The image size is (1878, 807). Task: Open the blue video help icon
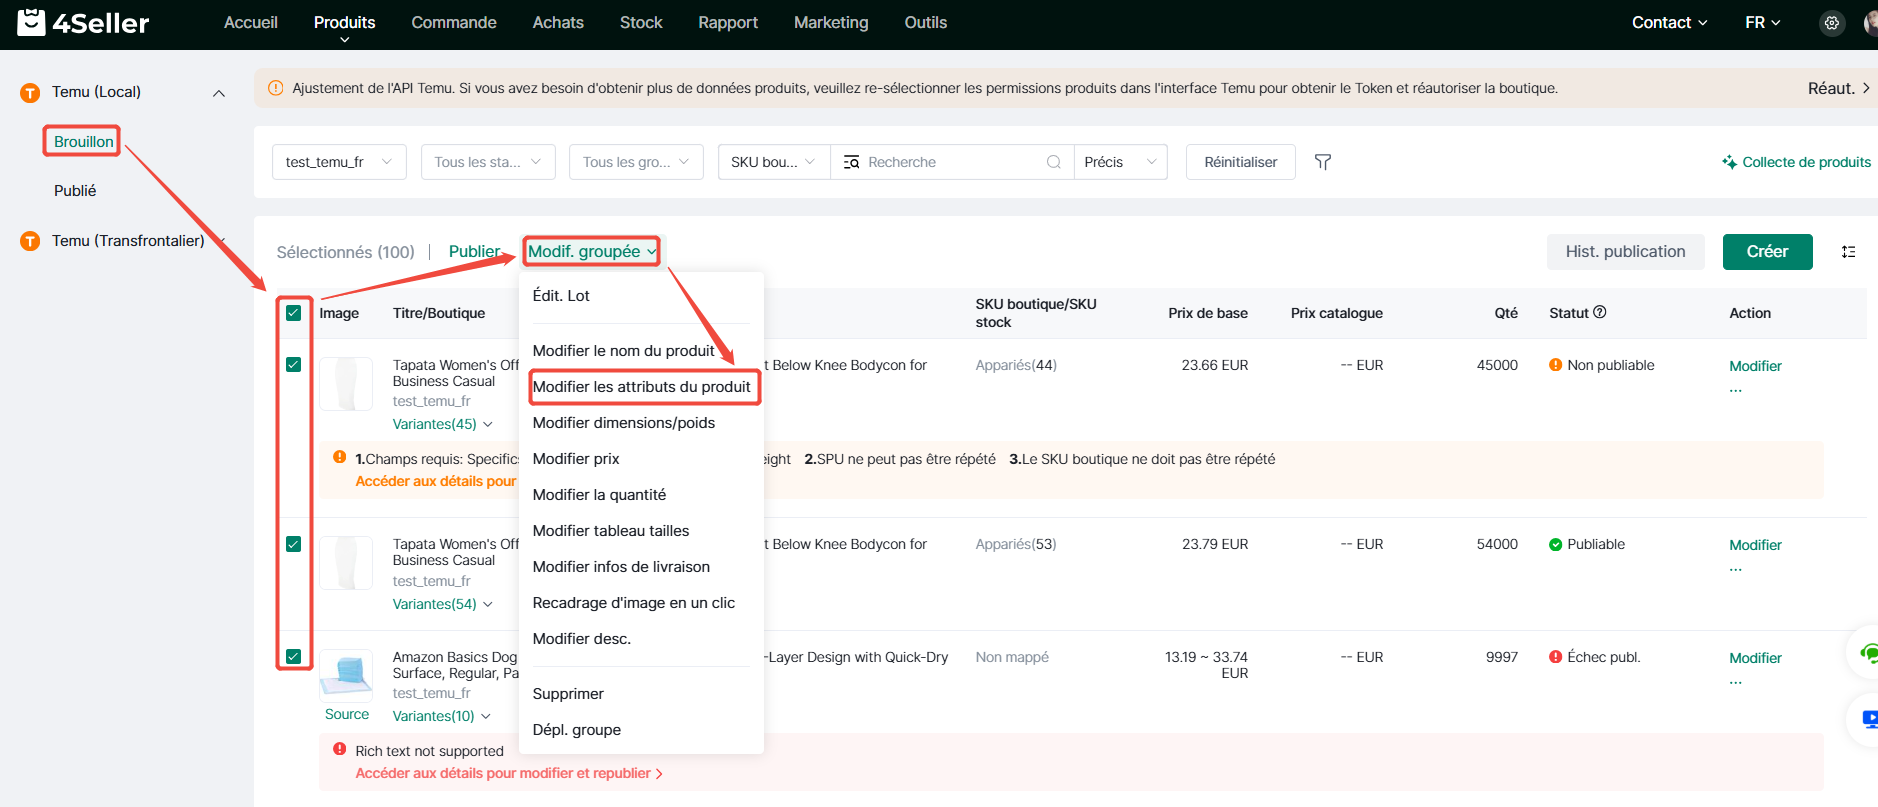[x=1869, y=718]
